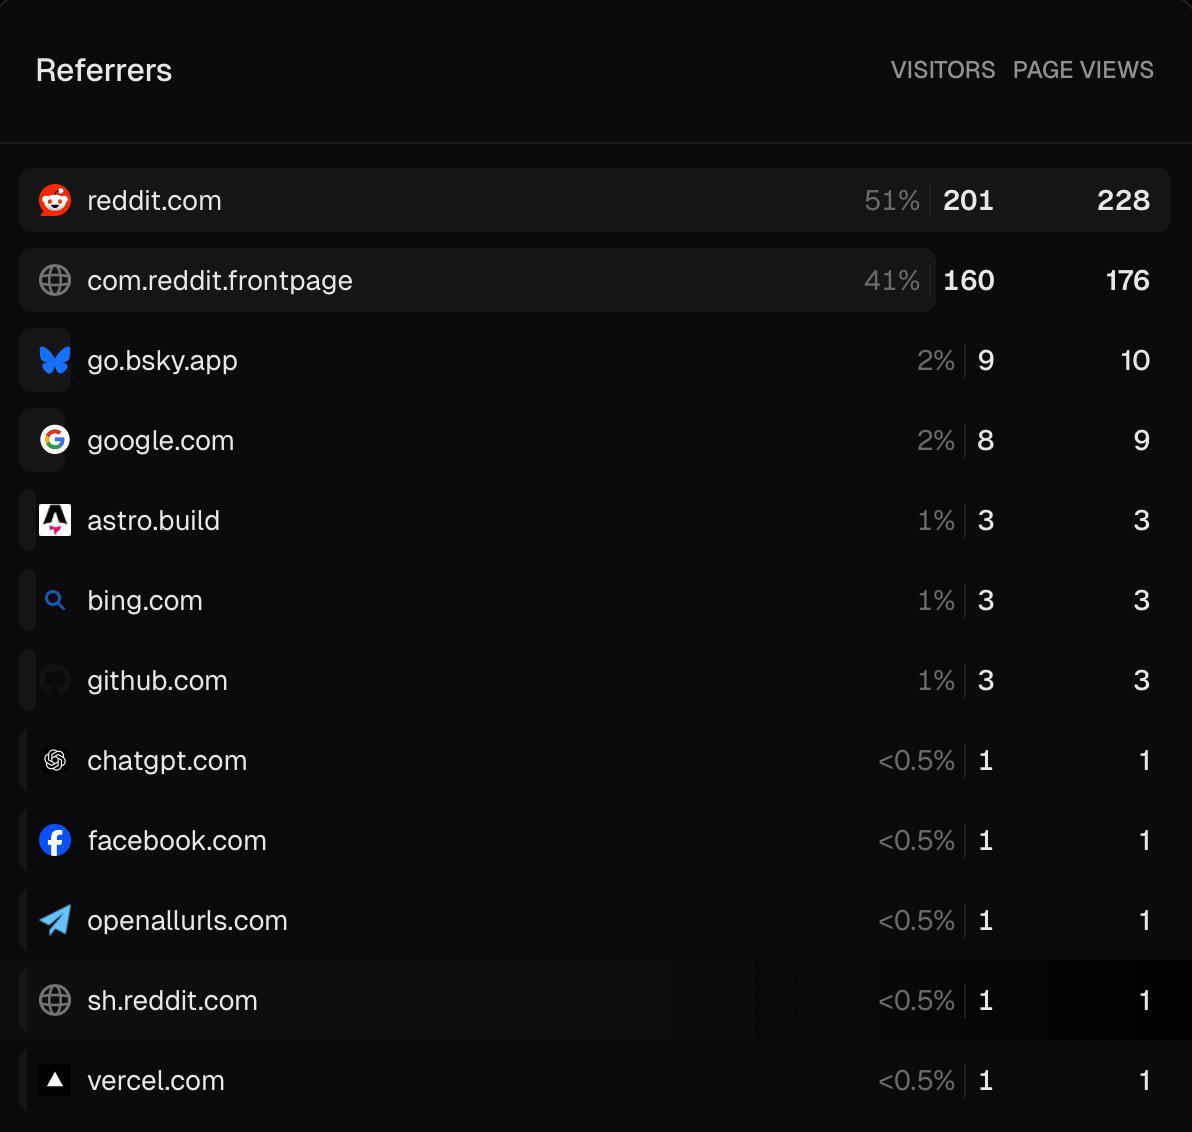Viewport: 1192px width, 1132px height.
Task: Click the Telegram-style plane icon for openallurls.com
Action: 55,920
